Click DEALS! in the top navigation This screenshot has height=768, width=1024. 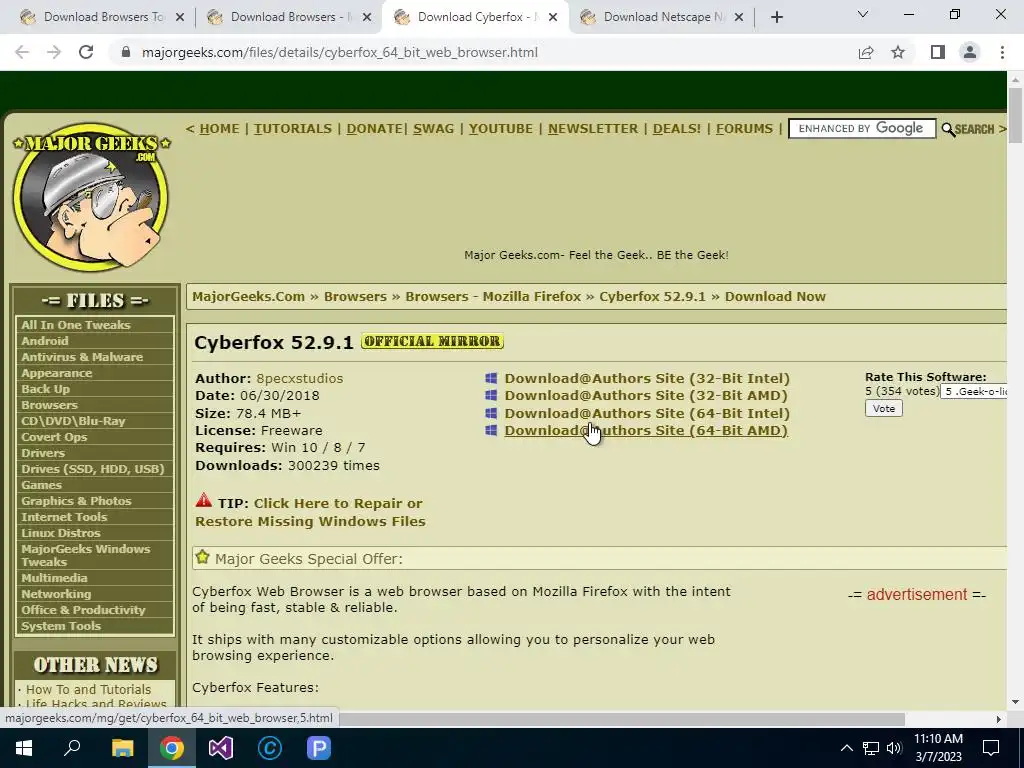[677, 129]
